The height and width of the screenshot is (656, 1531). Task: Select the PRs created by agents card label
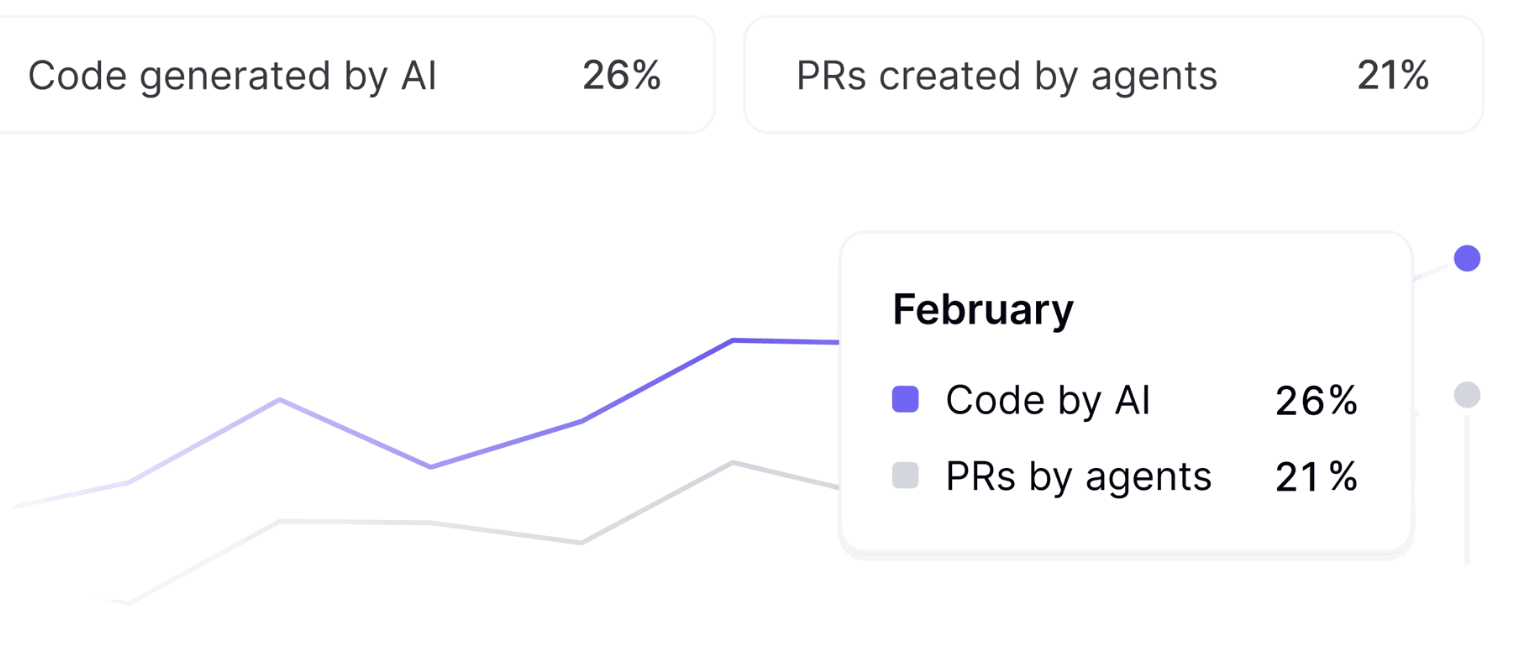click(x=1006, y=76)
